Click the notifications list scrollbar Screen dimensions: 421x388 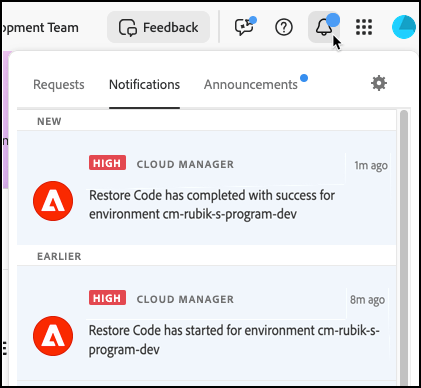coord(404,247)
